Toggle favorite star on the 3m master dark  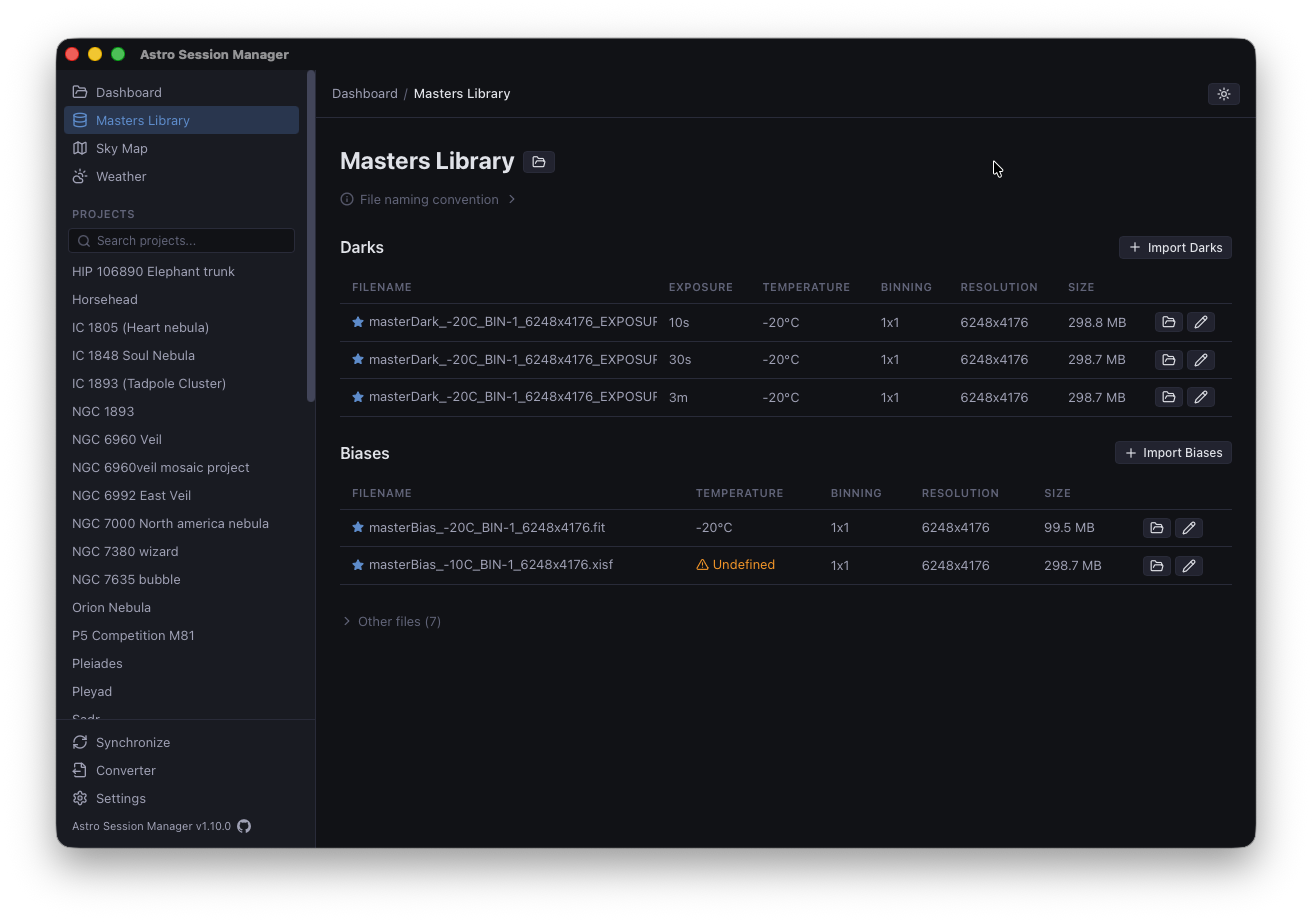pyautogui.click(x=357, y=396)
